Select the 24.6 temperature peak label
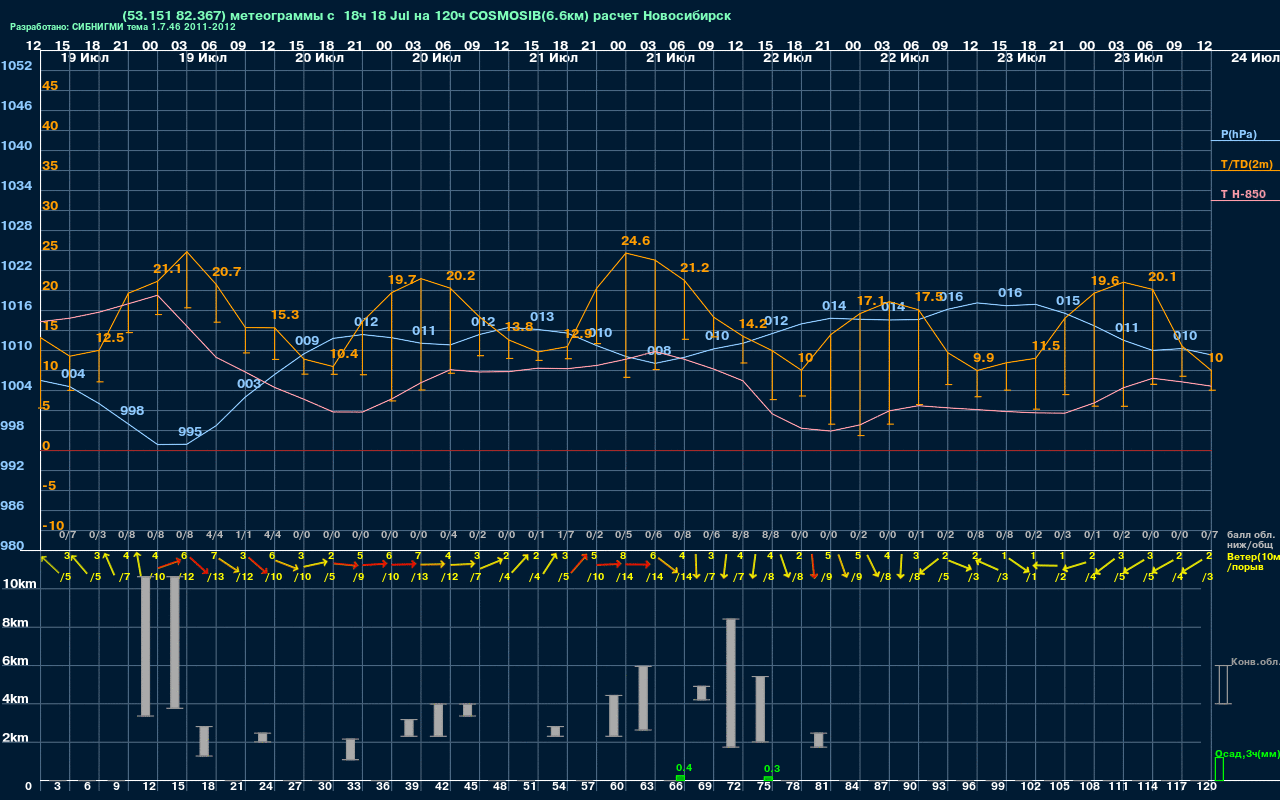1280x800 pixels. pos(635,241)
